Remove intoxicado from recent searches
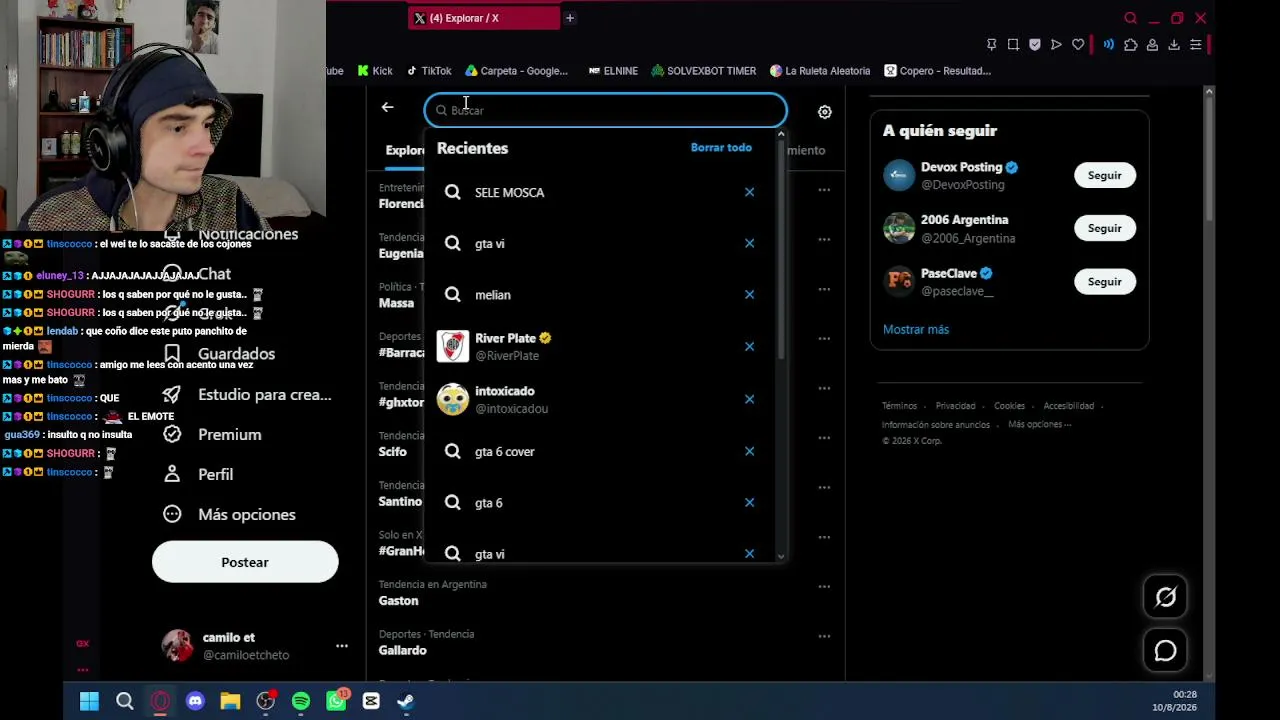Screen dimensions: 1280x720 749,398
